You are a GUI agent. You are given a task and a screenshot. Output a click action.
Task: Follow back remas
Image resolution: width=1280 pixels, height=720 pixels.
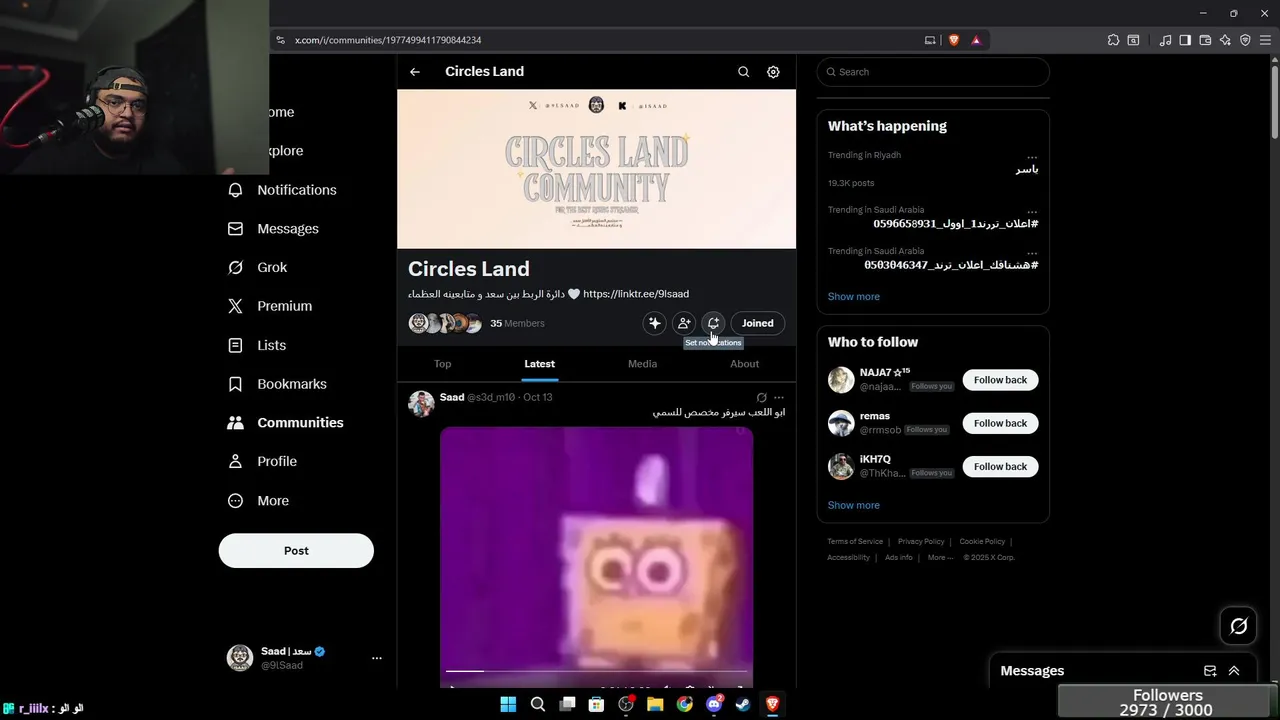click(x=1000, y=423)
